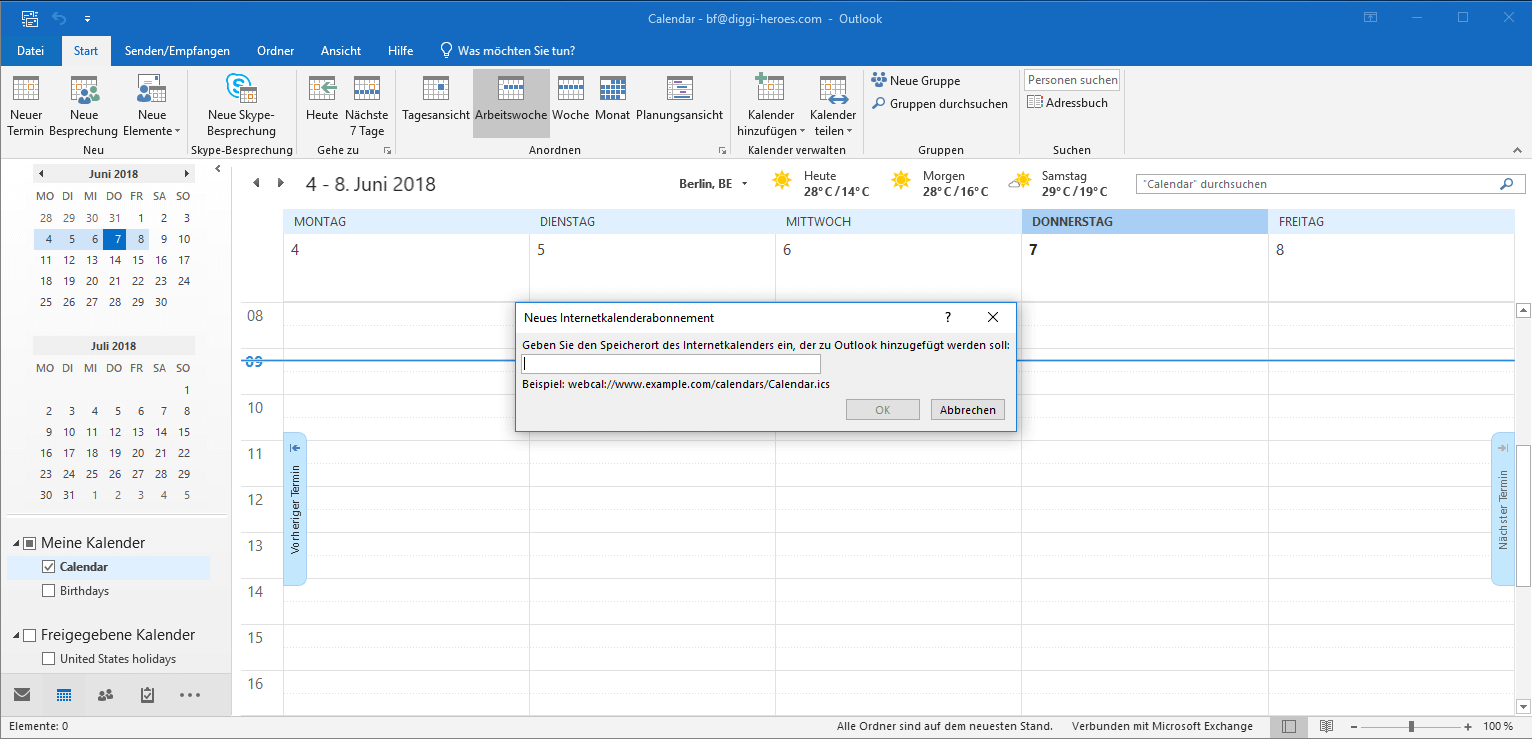The image size is (1532, 739).
Task: Switch to reading view in status bar
Action: click(1326, 727)
